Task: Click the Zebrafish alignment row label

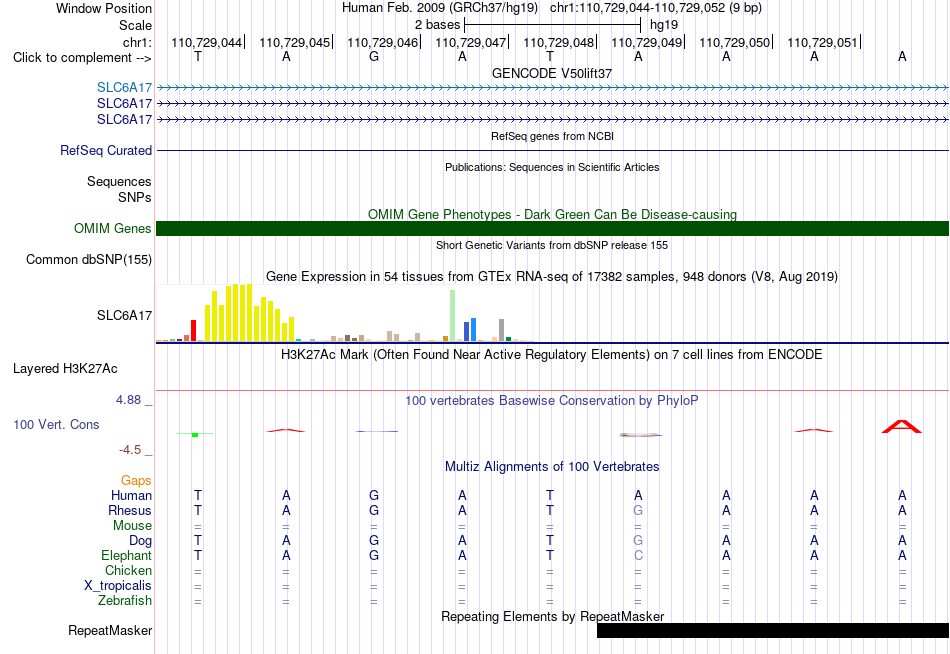Action: (125, 601)
